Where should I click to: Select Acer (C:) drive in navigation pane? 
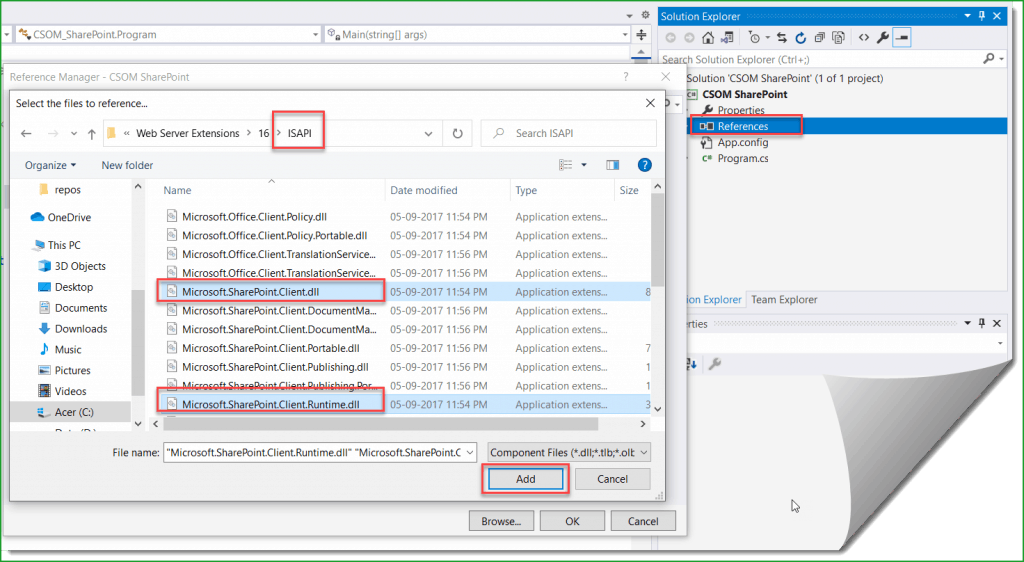74,413
